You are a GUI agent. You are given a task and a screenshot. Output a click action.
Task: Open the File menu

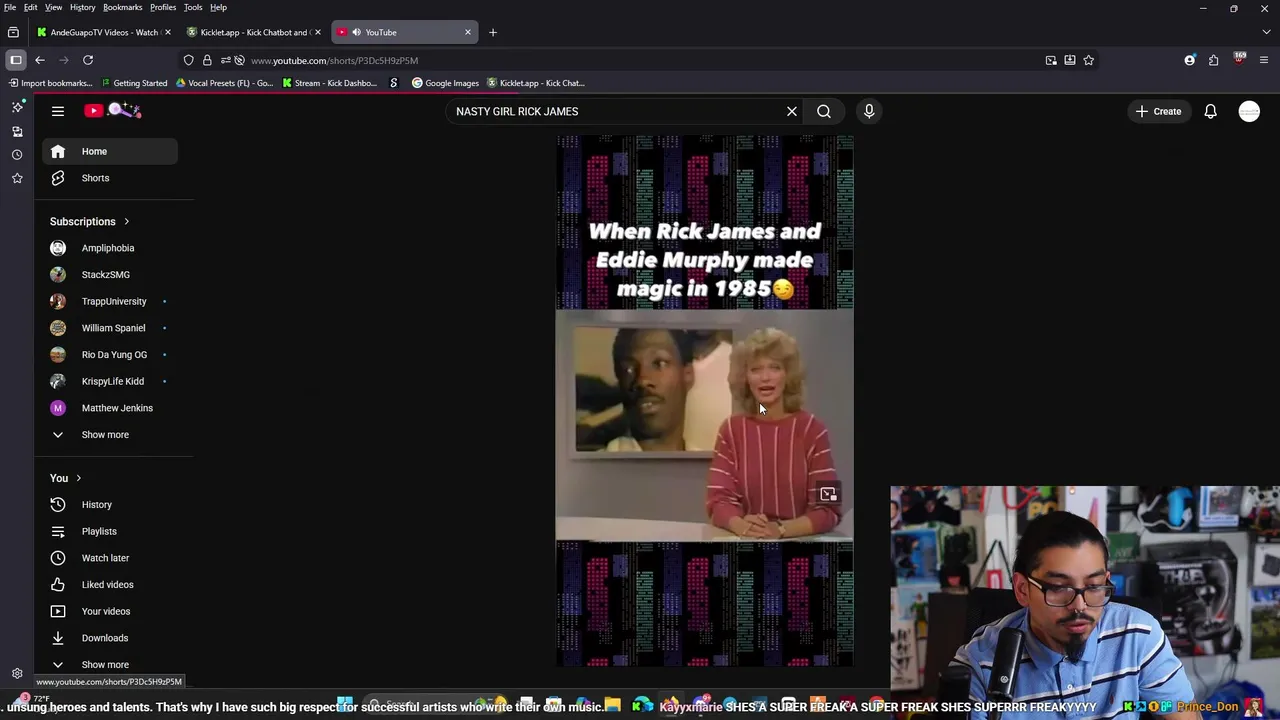click(10, 7)
